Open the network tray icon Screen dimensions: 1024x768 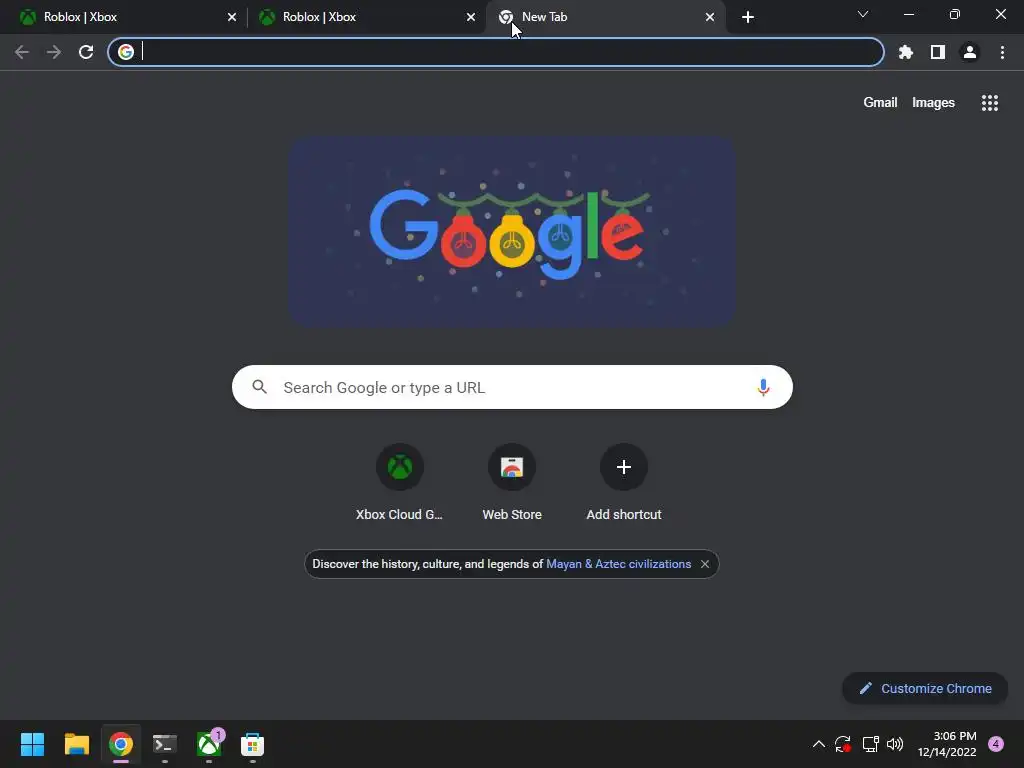tap(870, 744)
